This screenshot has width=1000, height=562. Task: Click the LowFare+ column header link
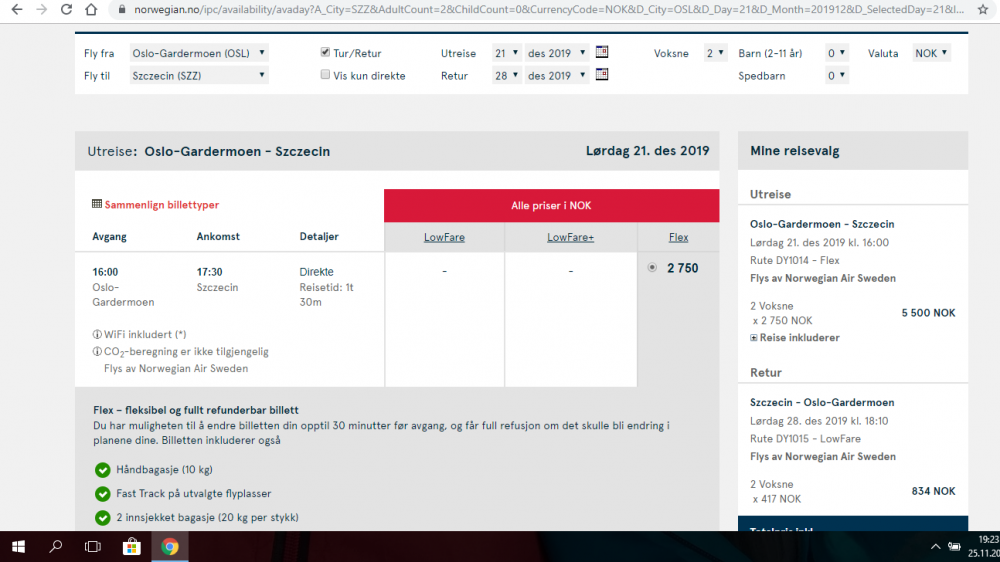pyautogui.click(x=570, y=237)
